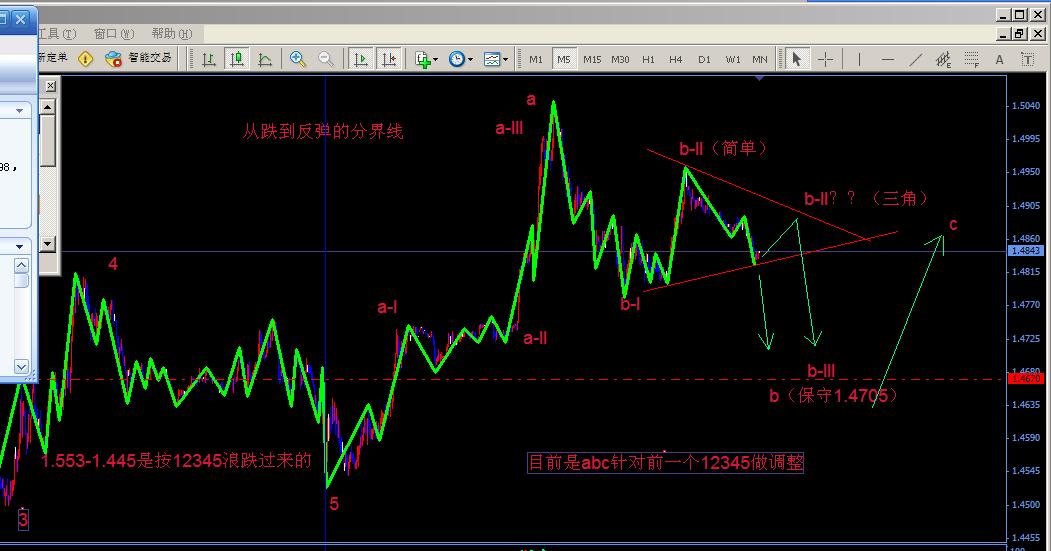Open the 帮助 (H) menu
Viewport: 1051px width, 551px height.
point(172,34)
